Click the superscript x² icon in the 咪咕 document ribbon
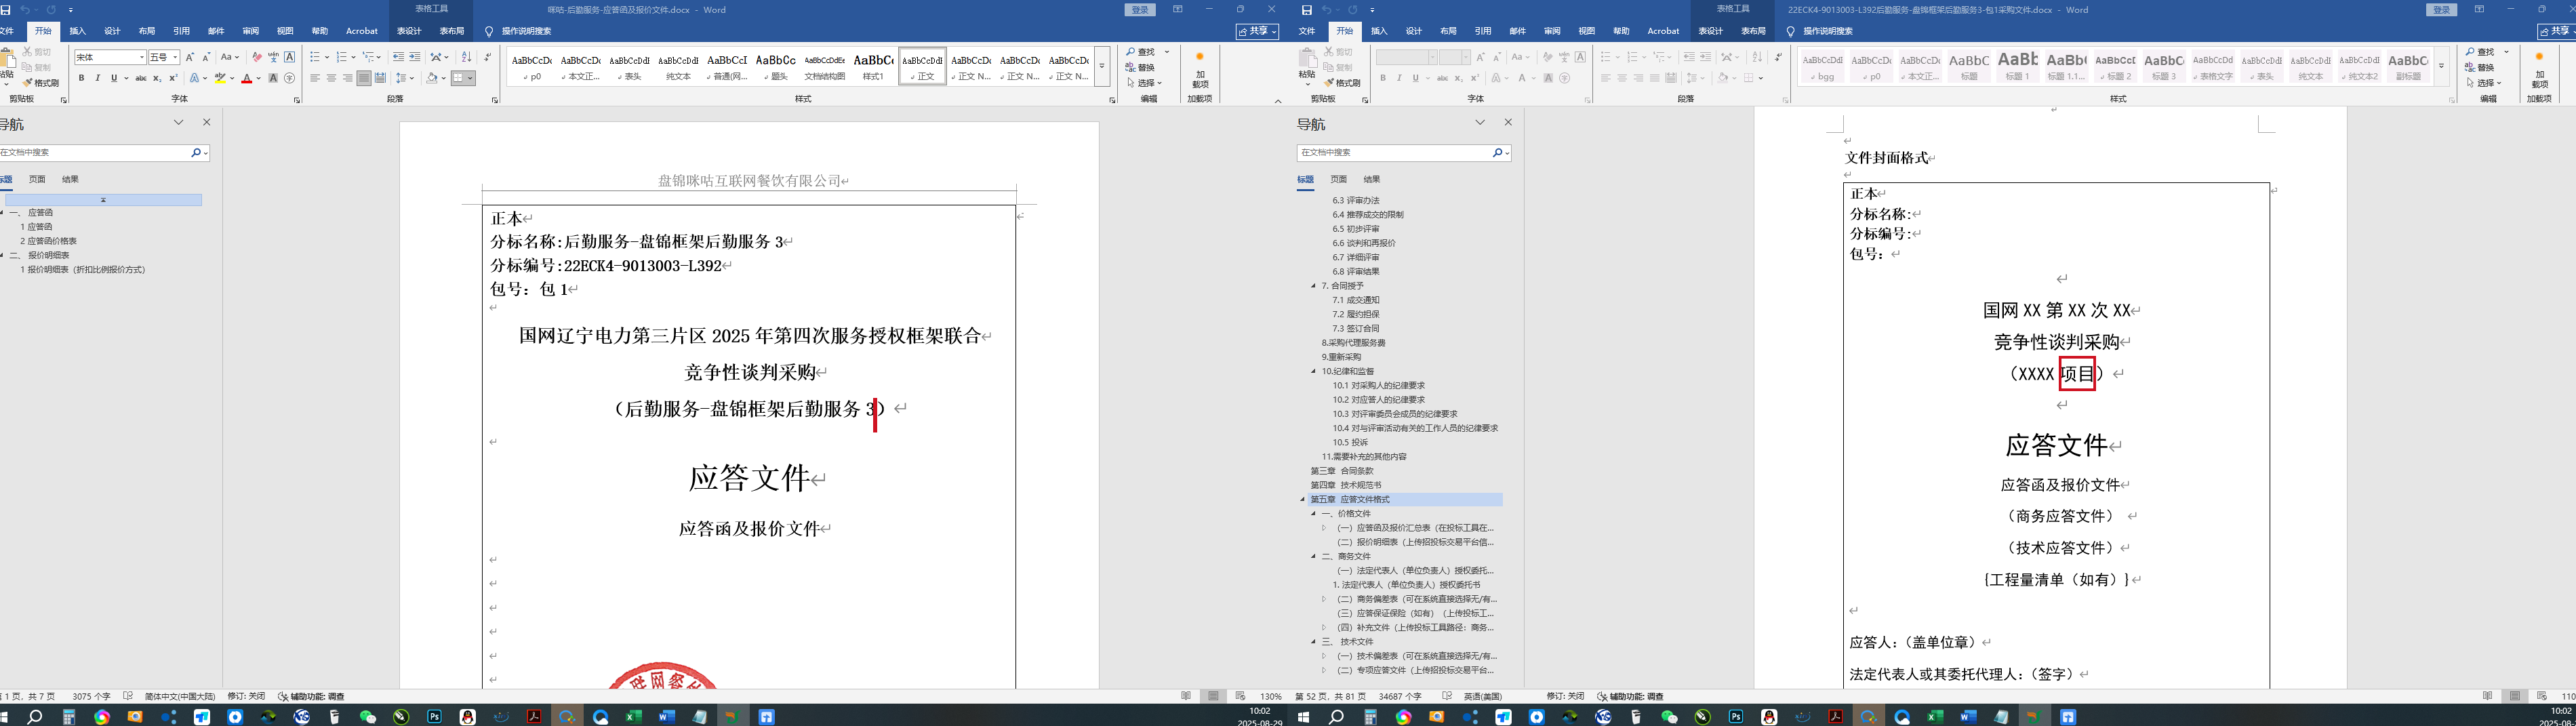 click(x=173, y=78)
